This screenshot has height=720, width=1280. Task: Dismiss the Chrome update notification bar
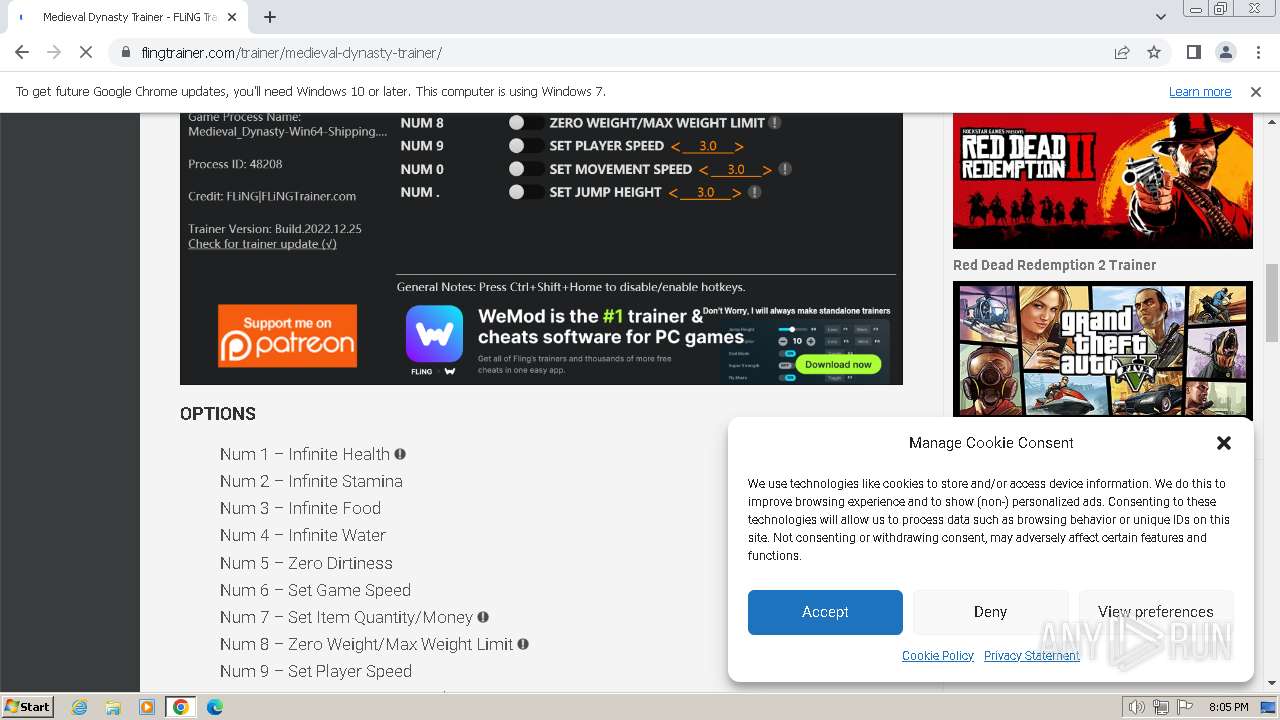1256,91
